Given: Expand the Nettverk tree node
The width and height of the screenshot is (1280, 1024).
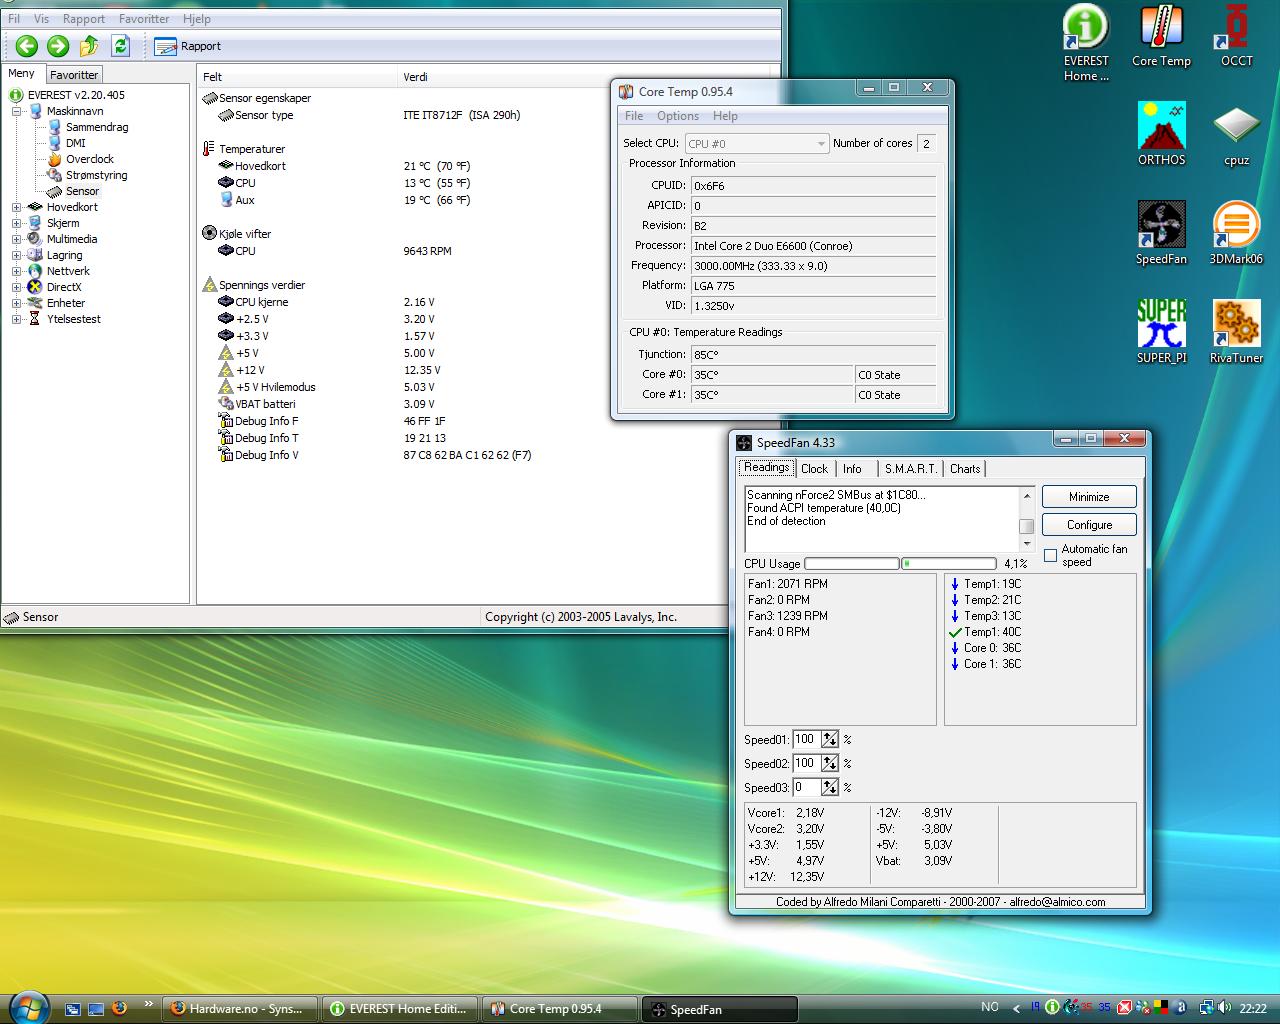Looking at the screenshot, I should coord(16,271).
